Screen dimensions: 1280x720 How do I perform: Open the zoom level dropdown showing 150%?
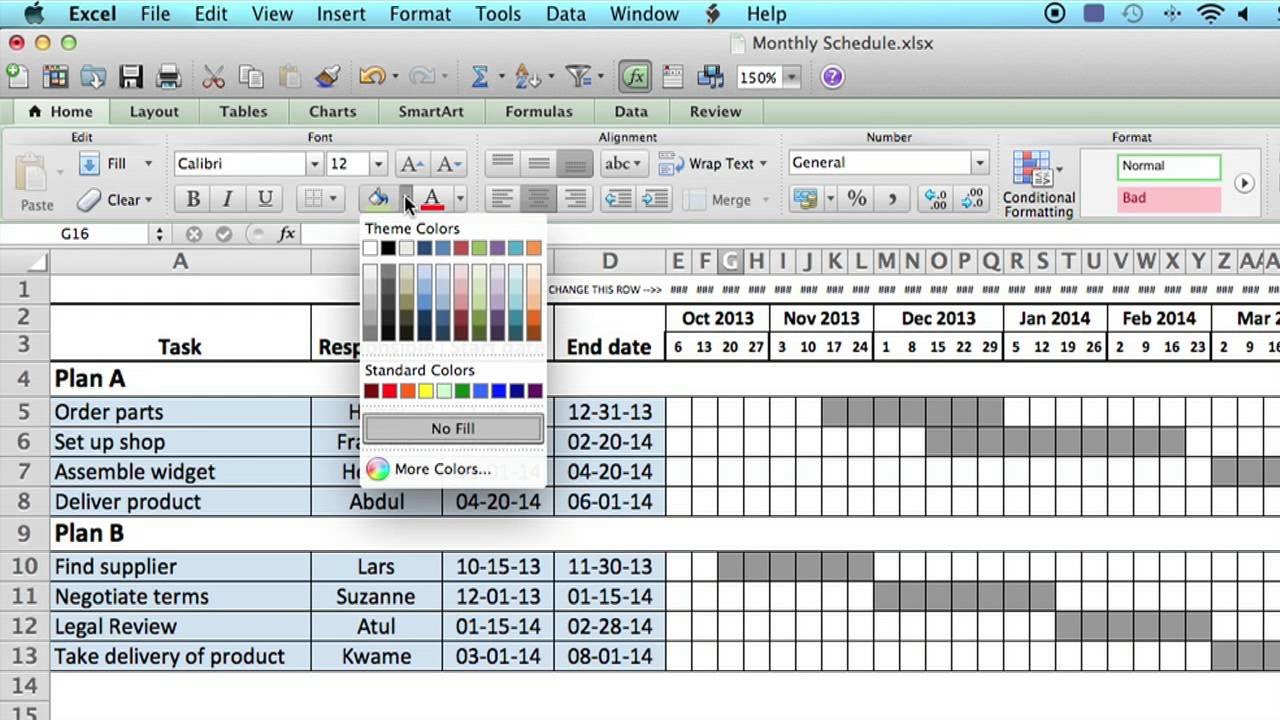tap(791, 76)
